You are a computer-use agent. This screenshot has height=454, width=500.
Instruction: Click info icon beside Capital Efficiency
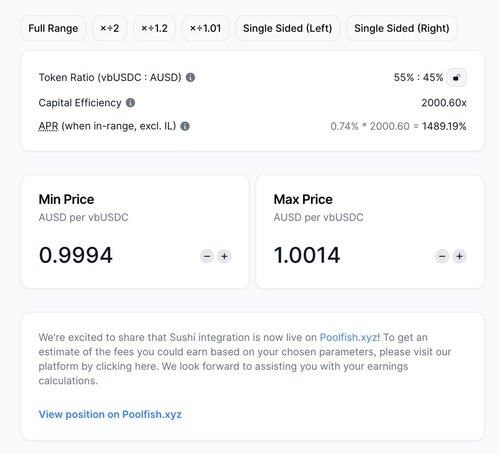[x=130, y=103]
